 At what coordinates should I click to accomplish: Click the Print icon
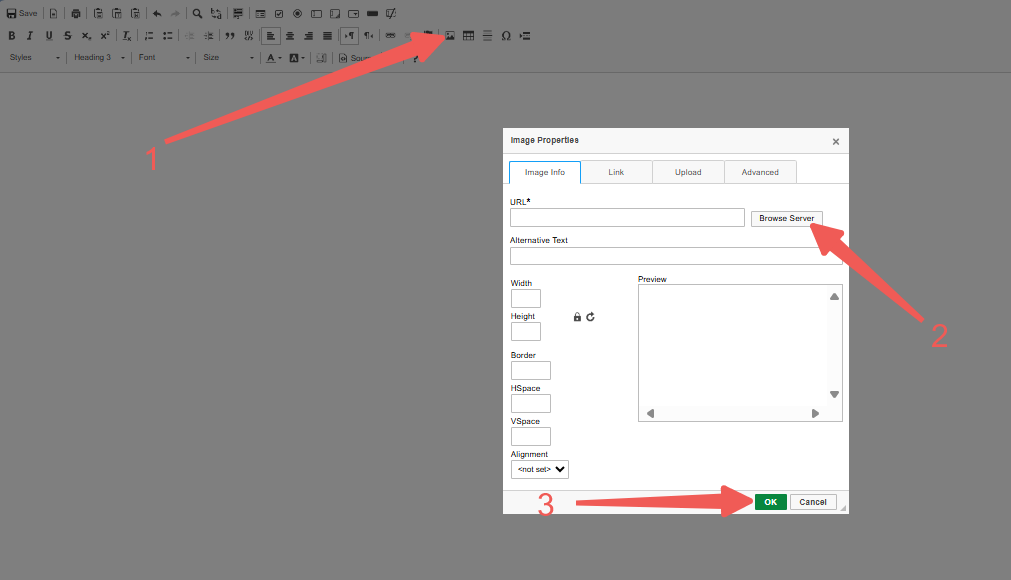(75, 14)
